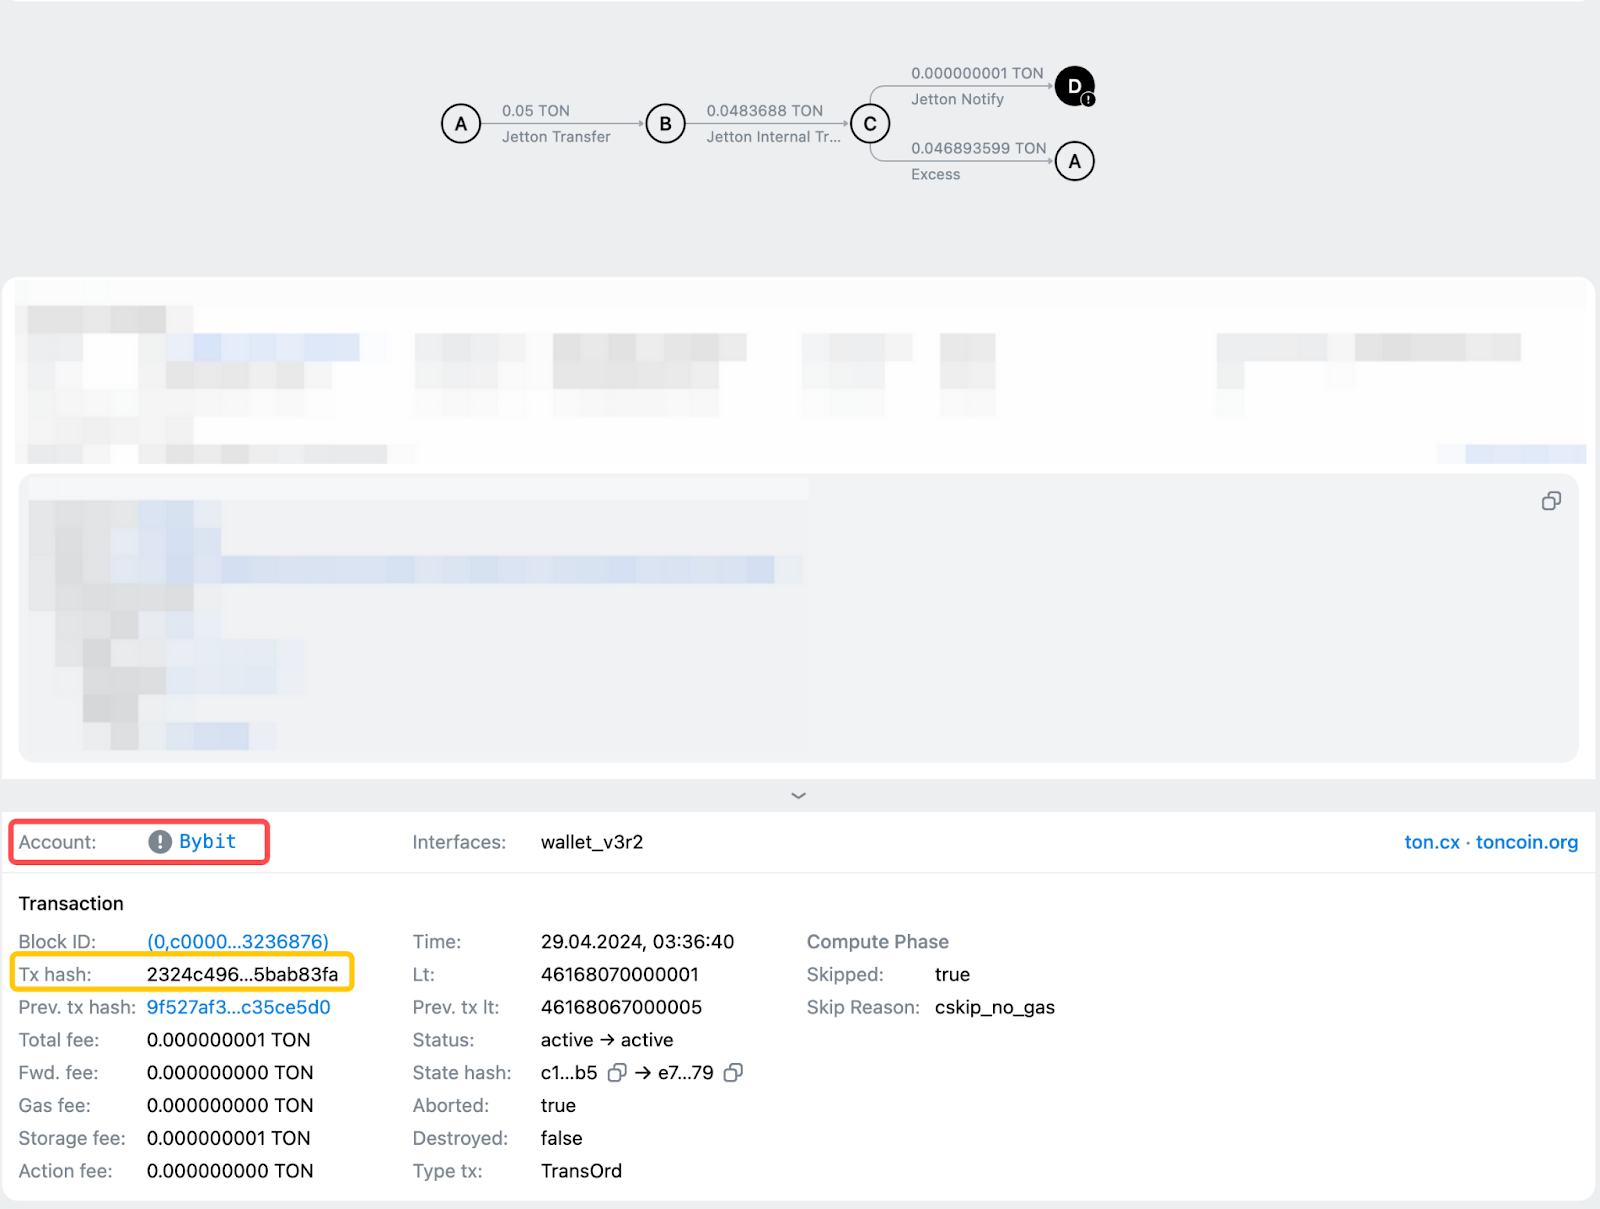This screenshot has height=1209, width=1600.
Task: Click the 0.05 TON Jetton Transfer label
Action: (555, 124)
